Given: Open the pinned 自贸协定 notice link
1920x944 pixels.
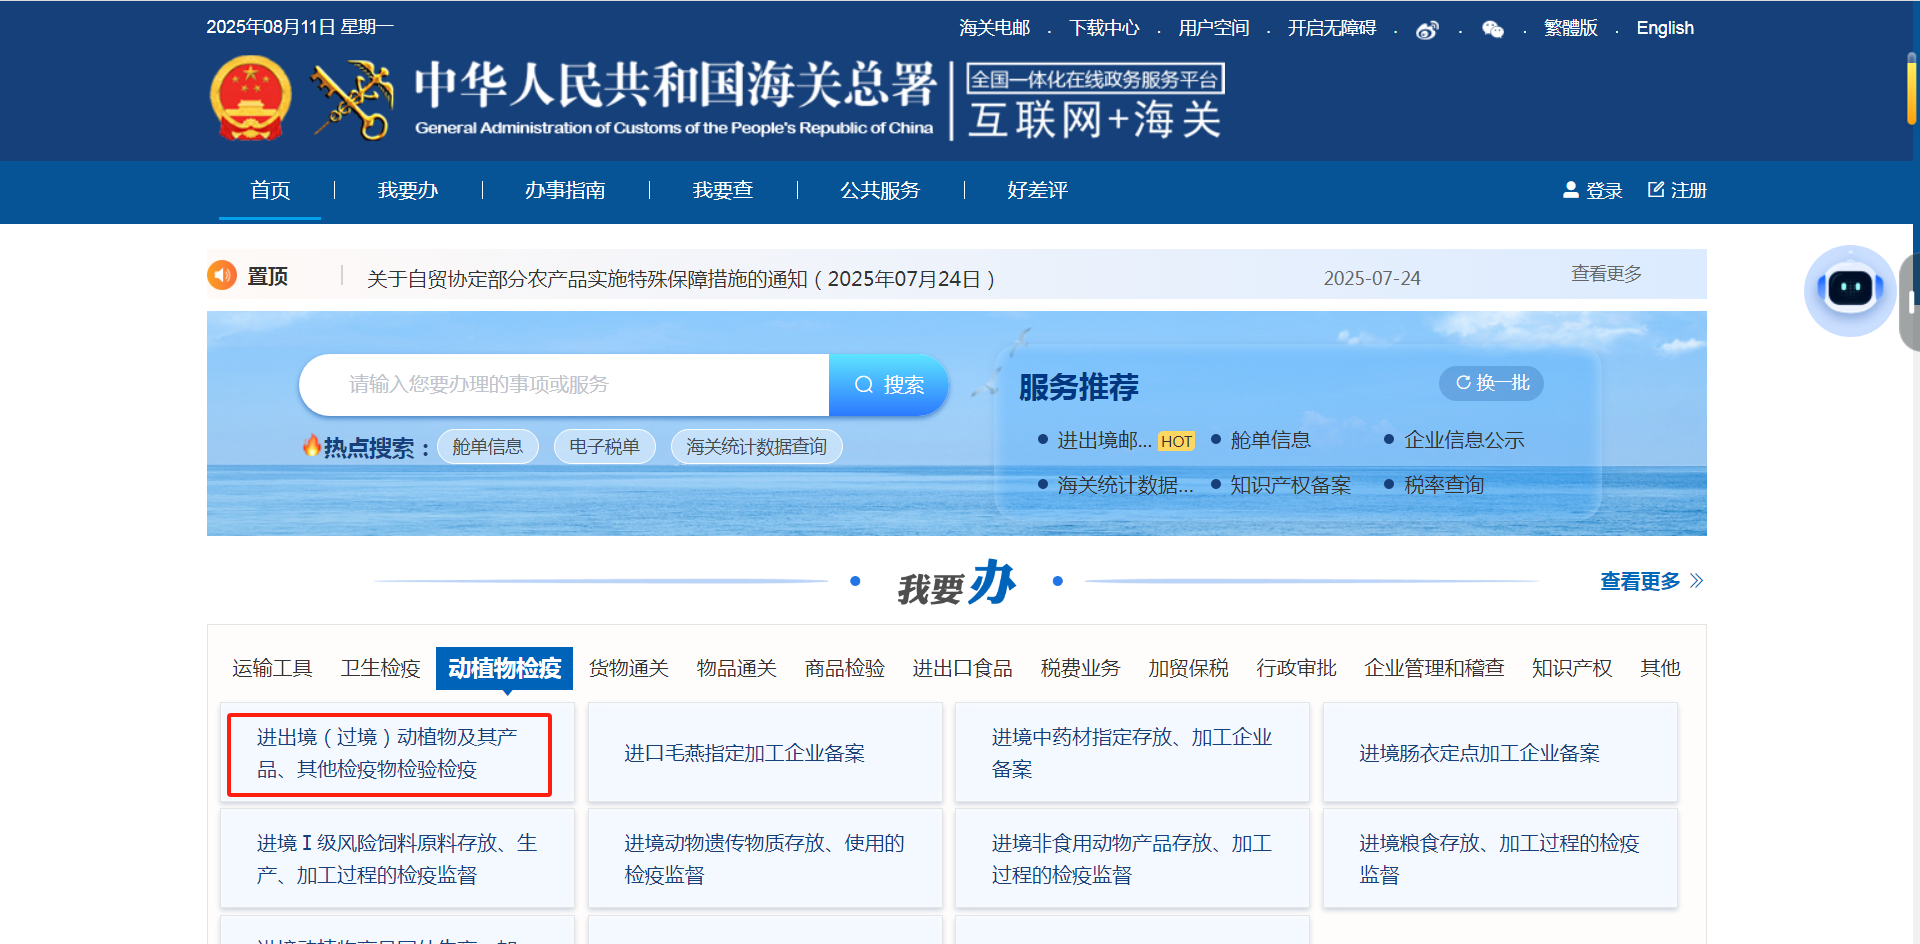Looking at the screenshot, I should (681, 279).
